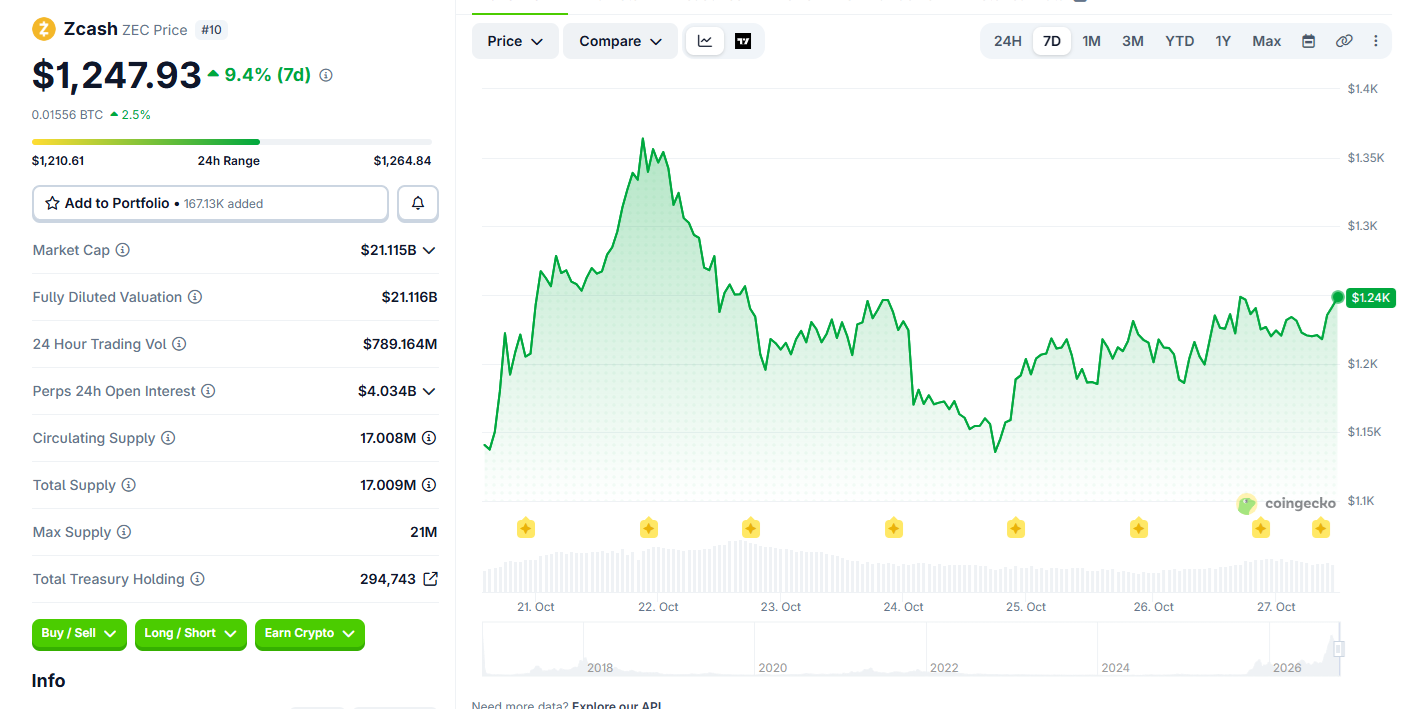Image resolution: width=1408 pixels, height=709 pixels.
Task: Click the Max Supply info icon
Action: coord(124,532)
